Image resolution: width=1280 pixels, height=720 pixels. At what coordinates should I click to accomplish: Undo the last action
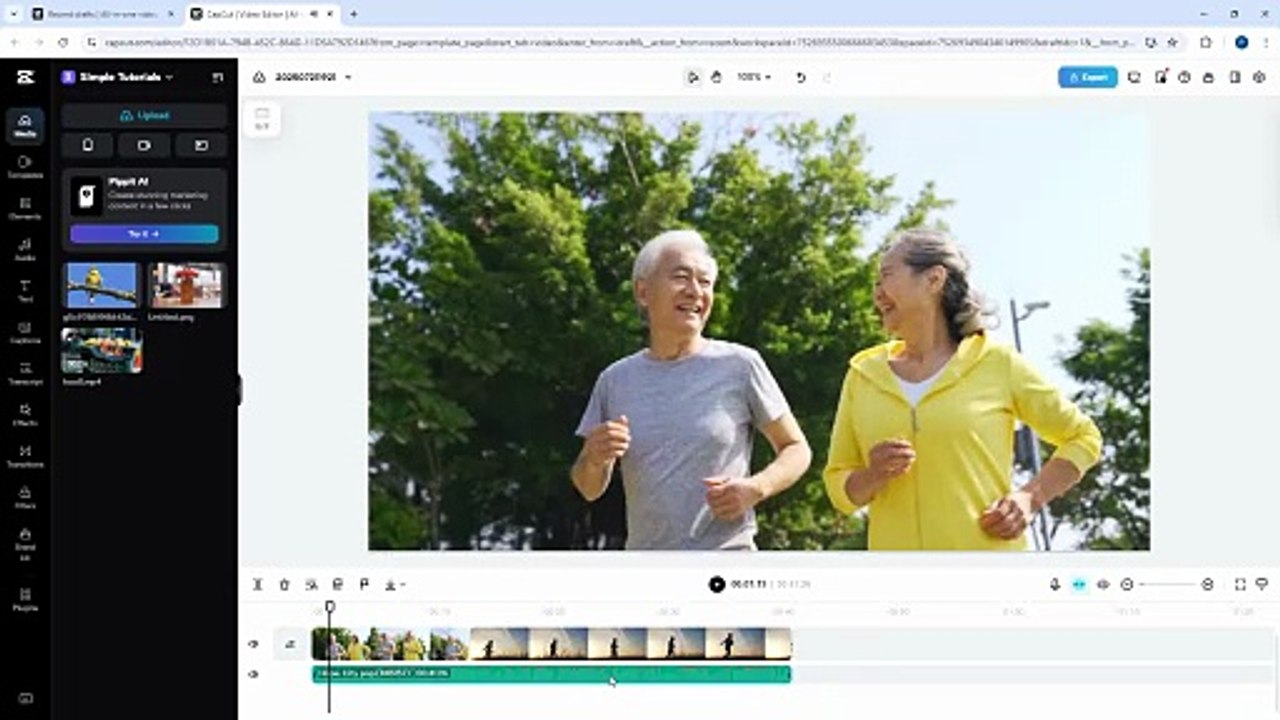[x=800, y=77]
